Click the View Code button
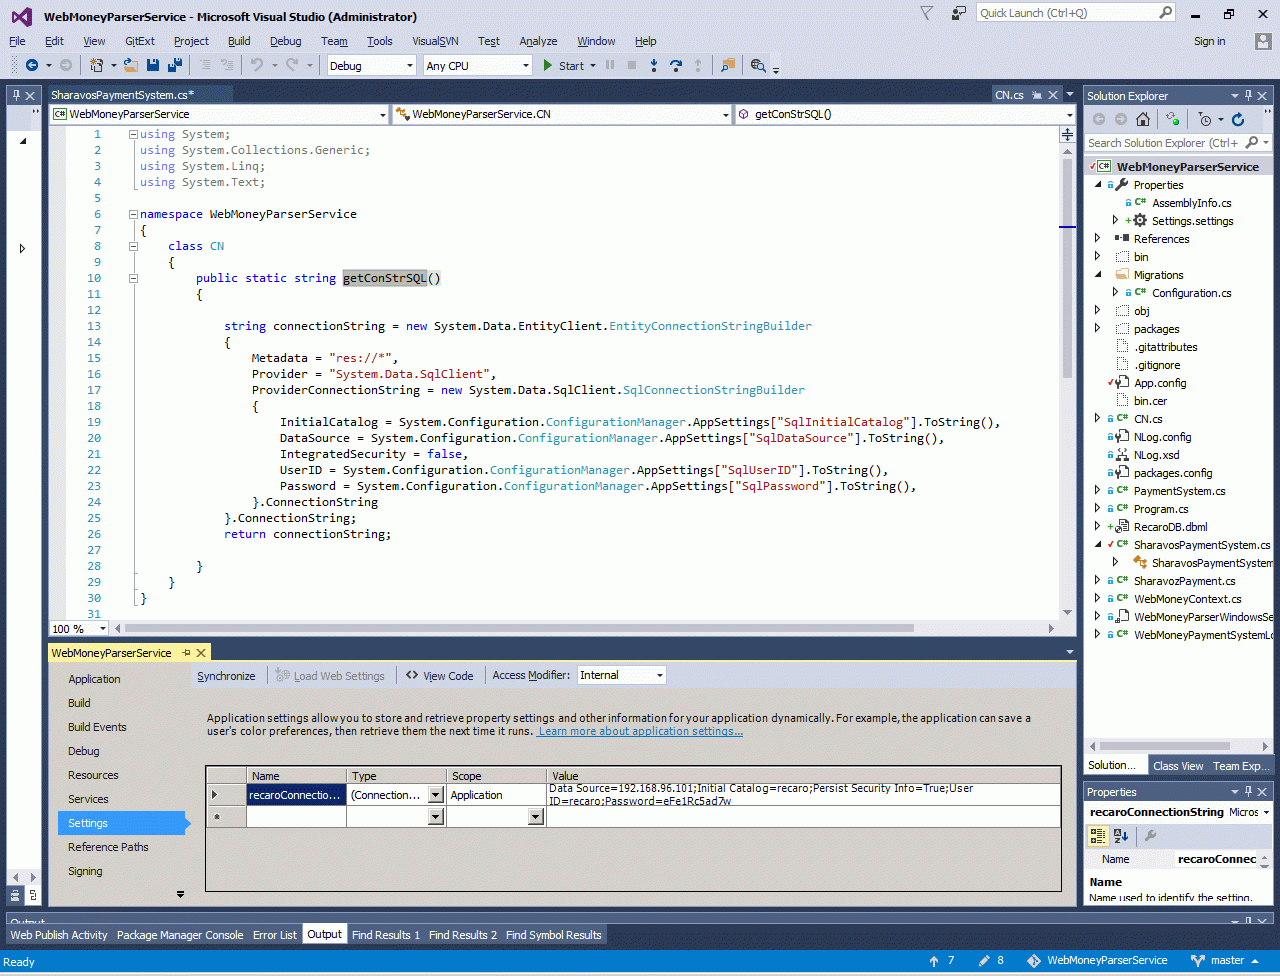Image resolution: width=1280 pixels, height=976 pixels. [x=439, y=676]
